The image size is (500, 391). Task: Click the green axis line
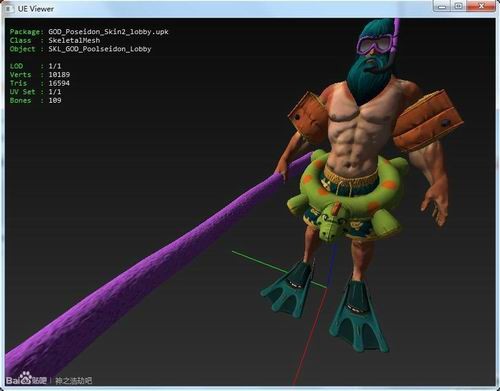pyautogui.click(x=278, y=269)
